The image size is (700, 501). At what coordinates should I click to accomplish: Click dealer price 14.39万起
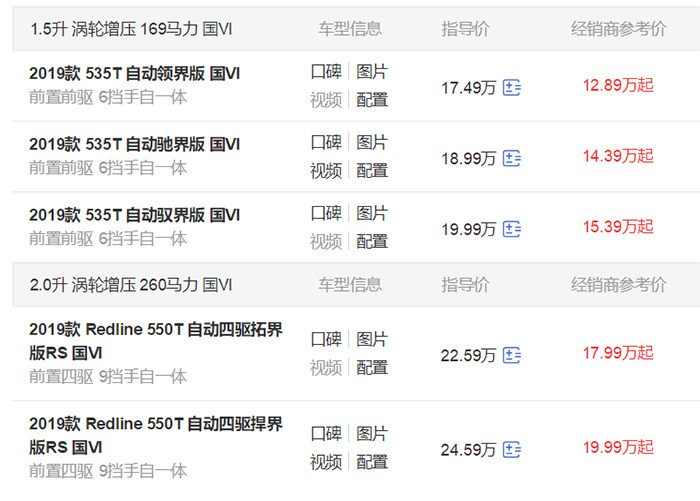point(617,156)
